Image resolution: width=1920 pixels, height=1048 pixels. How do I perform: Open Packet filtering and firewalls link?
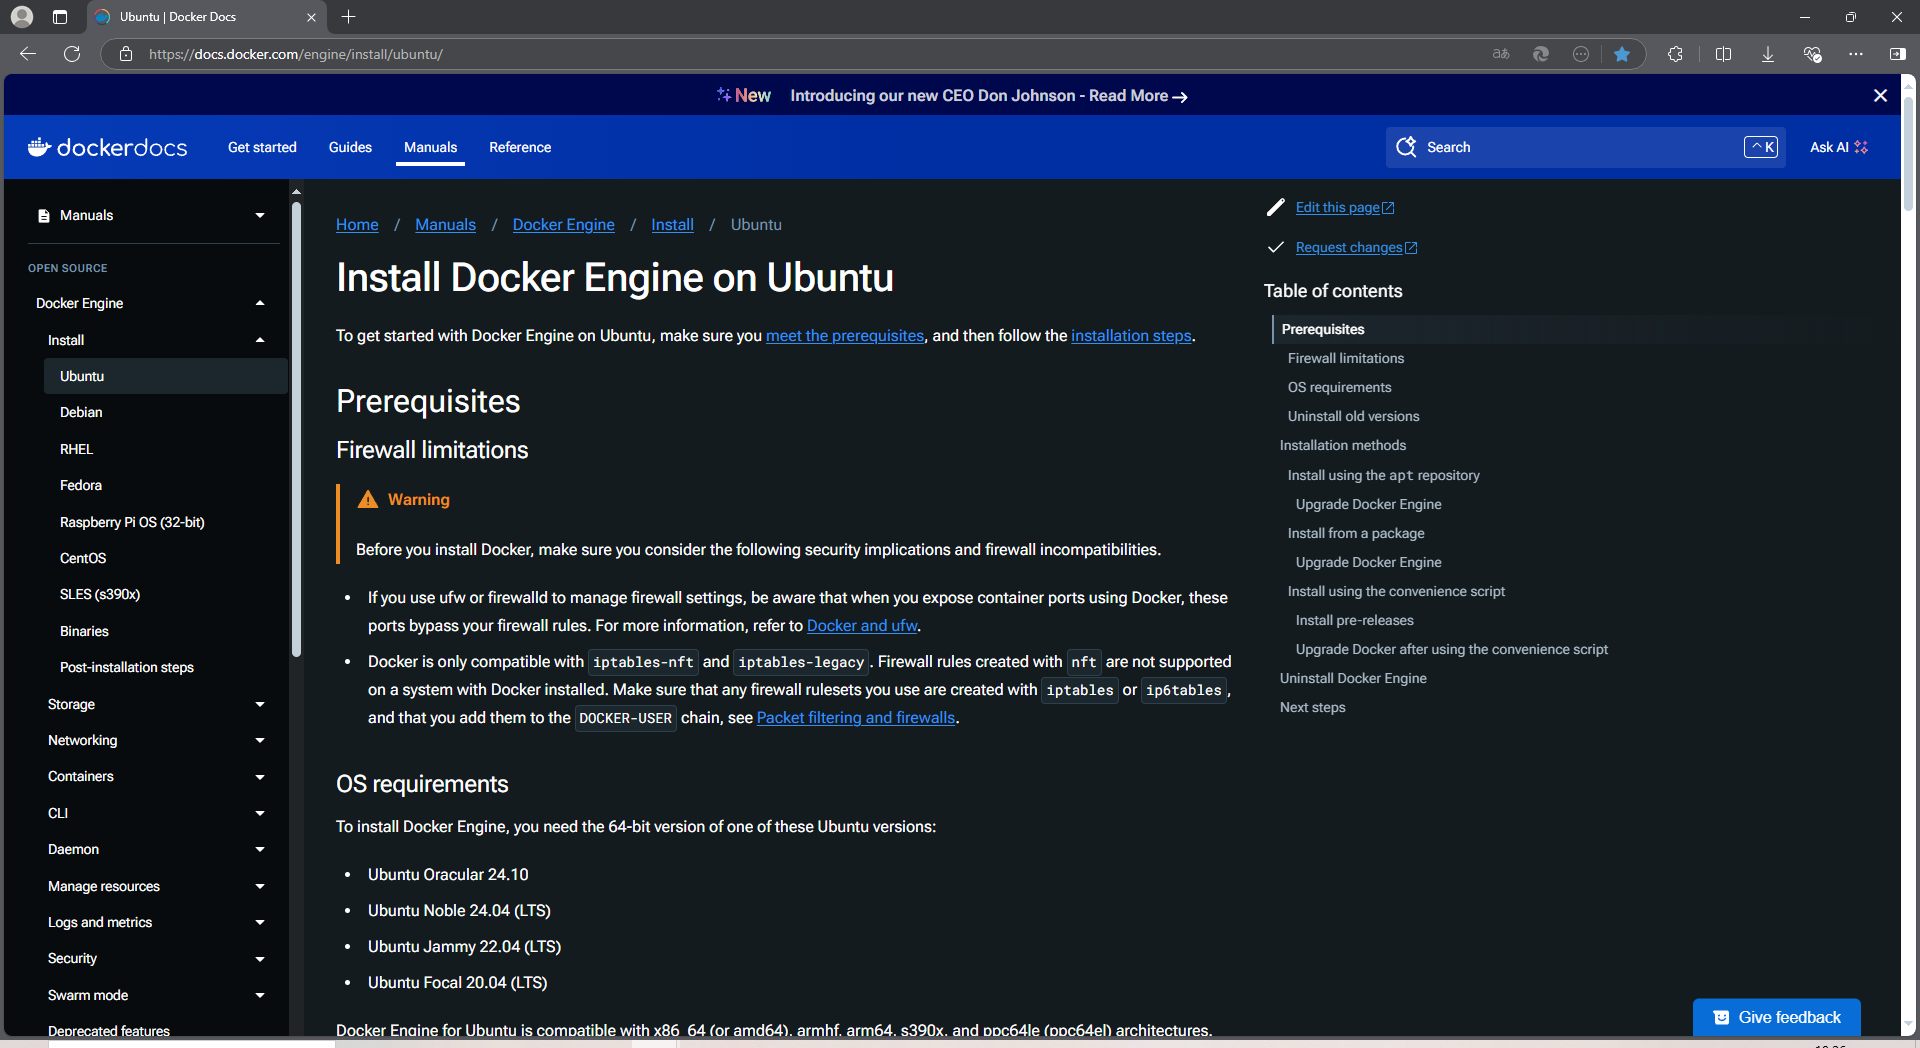click(856, 718)
